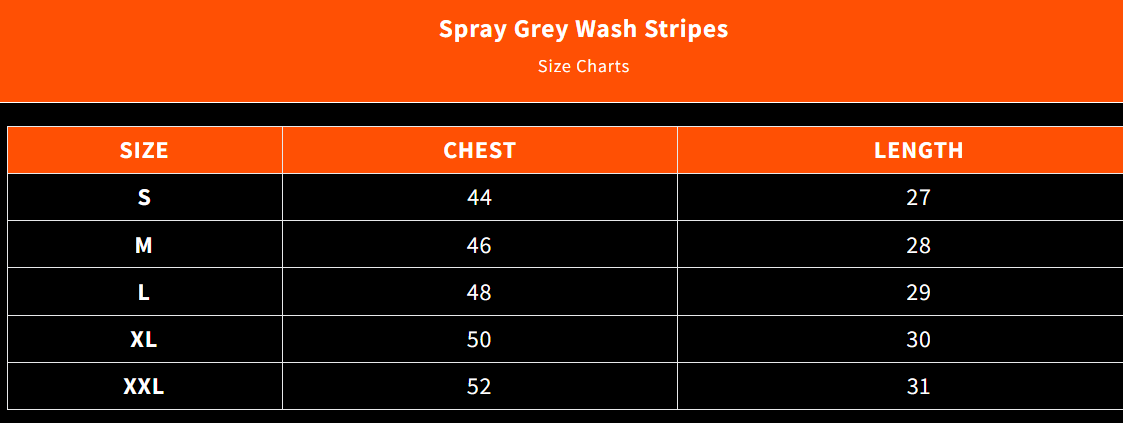Select chest value 48 cell
Viewport: 1123px width, 423px height.
point(480,292)
